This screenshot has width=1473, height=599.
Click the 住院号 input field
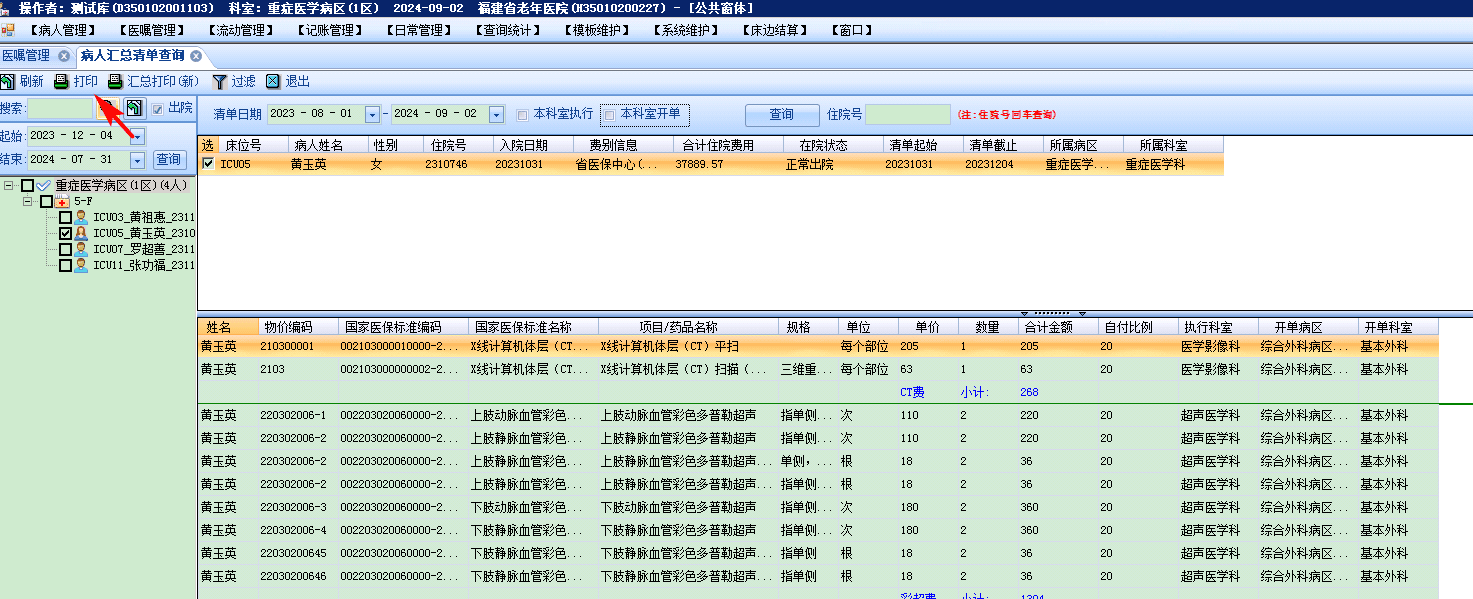click(907, 115)
